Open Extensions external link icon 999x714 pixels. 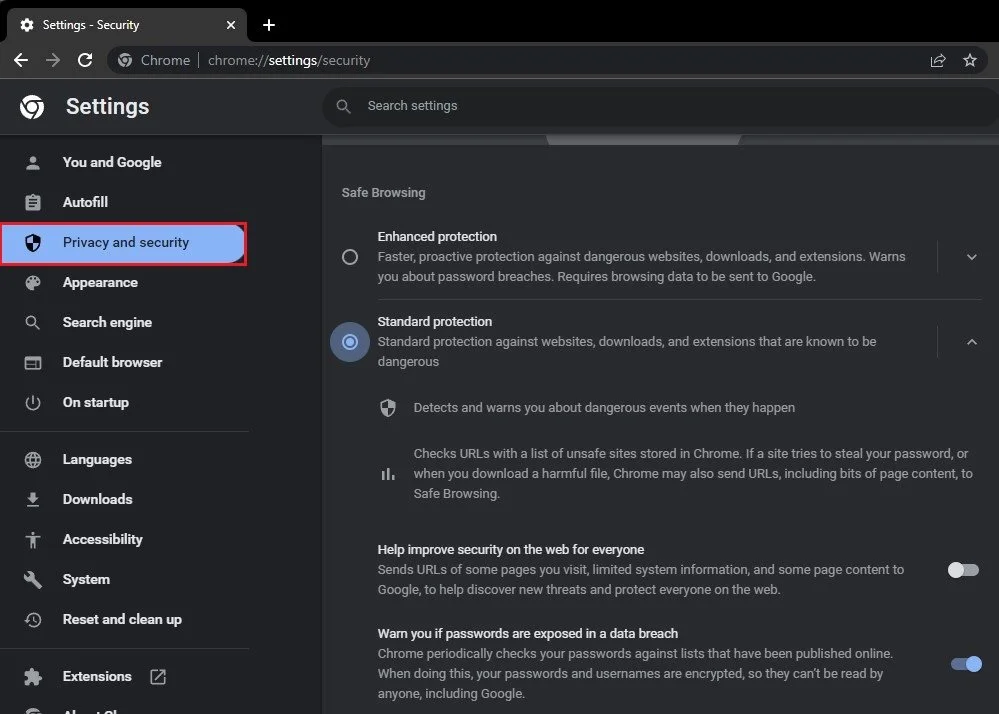[158, 676]
